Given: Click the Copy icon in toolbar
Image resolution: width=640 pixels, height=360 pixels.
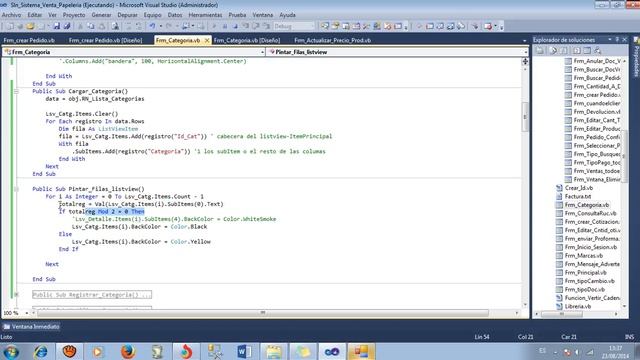Looking at the screenshot, I should coord(91,26).
